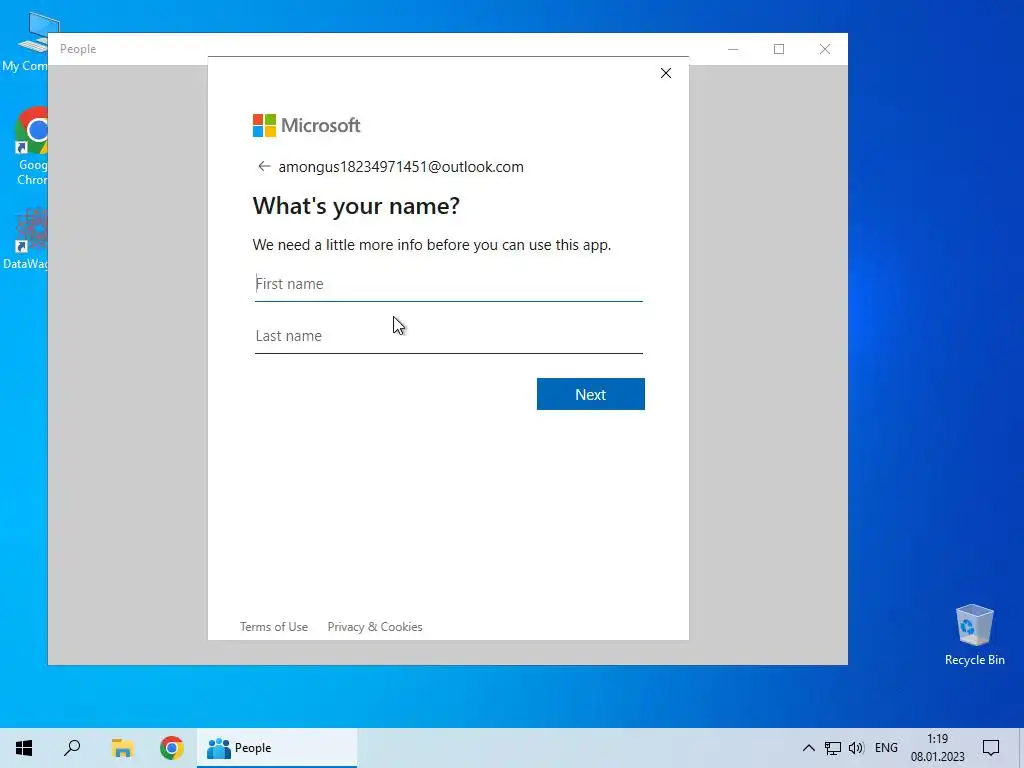Select People app taskbar button

tap(277, 748)
